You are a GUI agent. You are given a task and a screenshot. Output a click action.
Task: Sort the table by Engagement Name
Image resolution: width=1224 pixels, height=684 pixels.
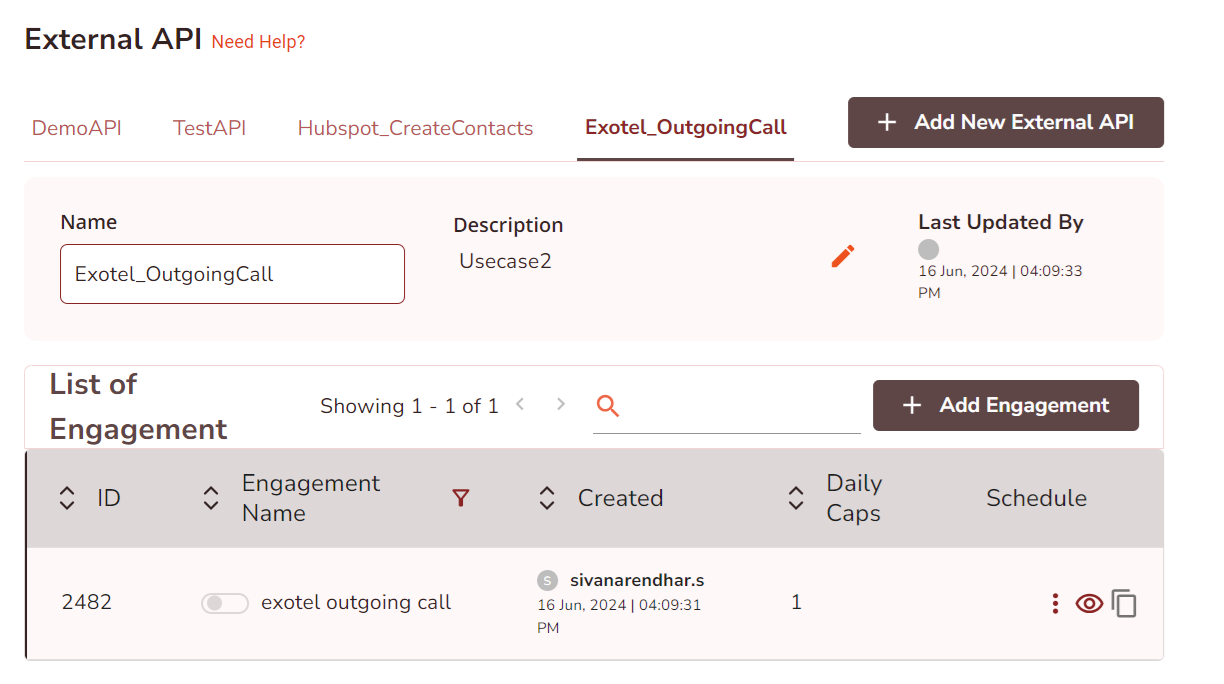211,498
